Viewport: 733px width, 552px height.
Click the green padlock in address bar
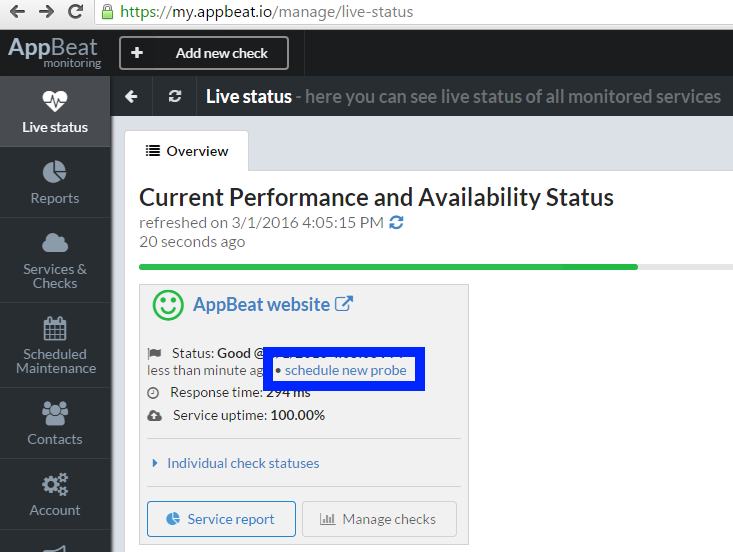pyautogui.click(x=108, y=12)
